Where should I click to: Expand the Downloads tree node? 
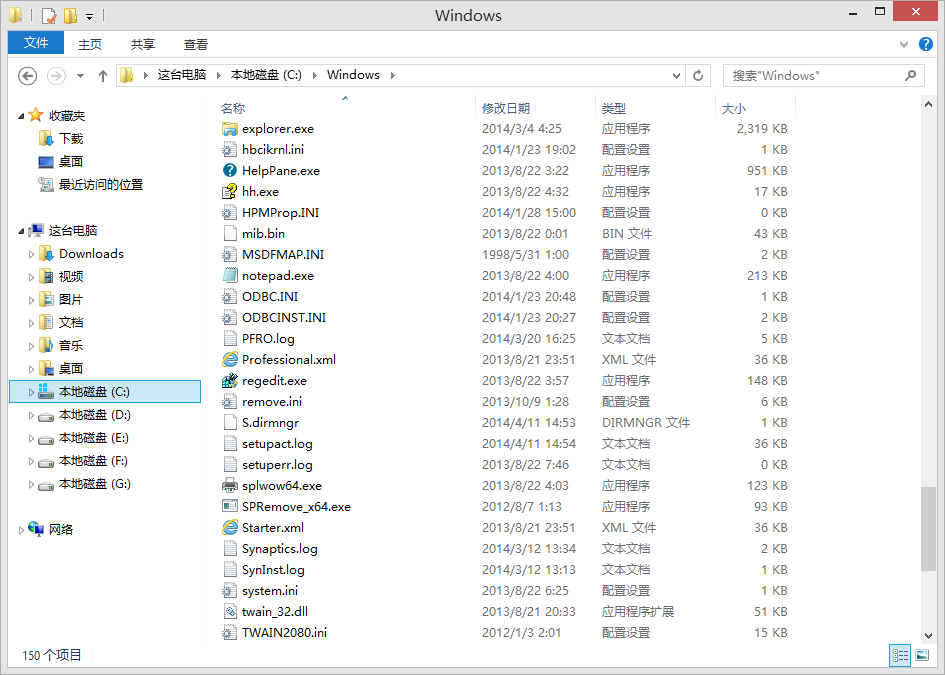(x=31, y=254)
